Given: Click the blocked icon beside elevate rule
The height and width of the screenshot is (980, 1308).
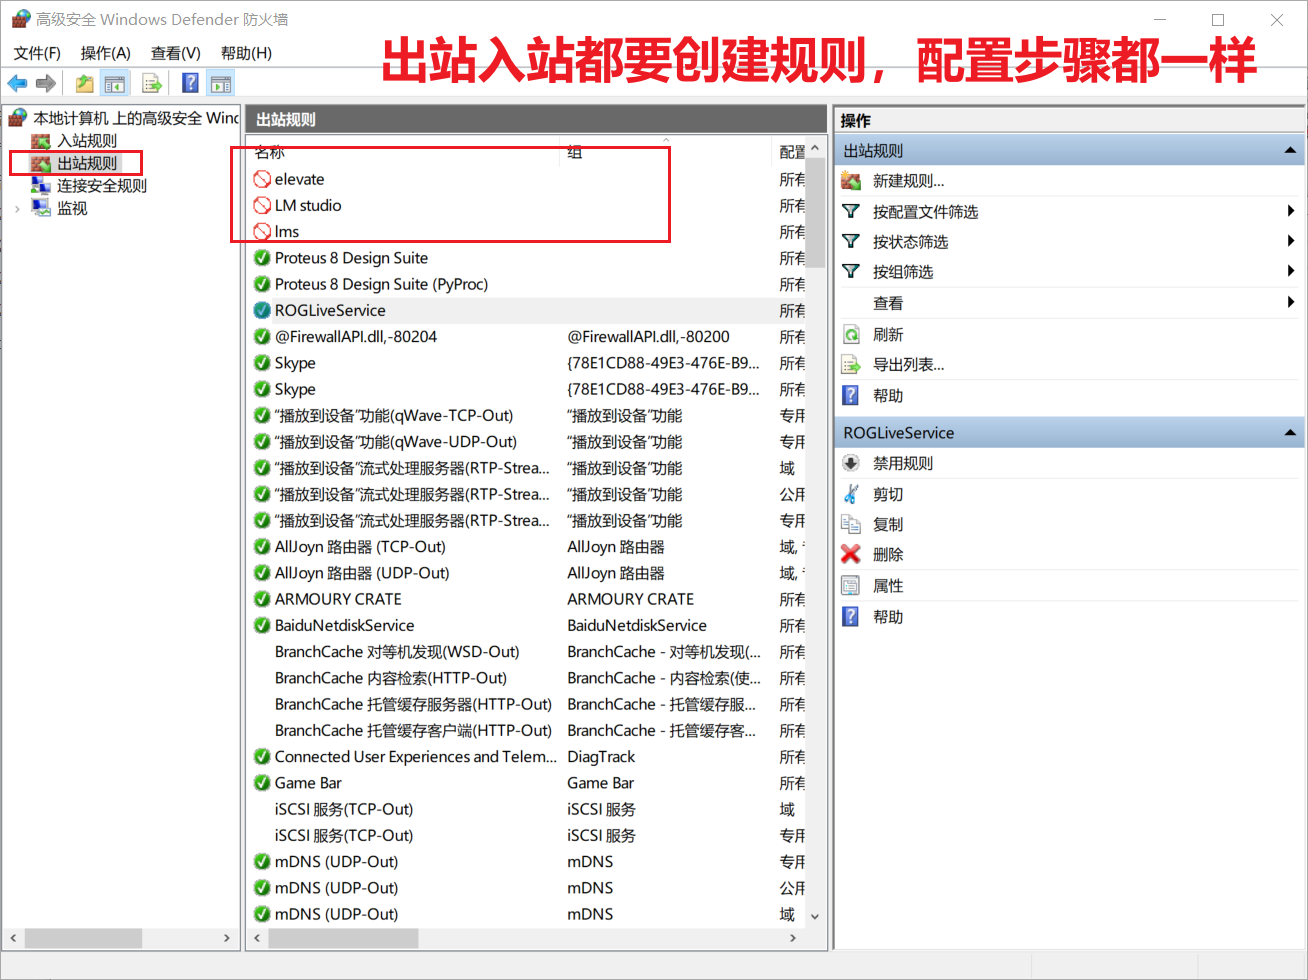Looking at the screenshot, I should [x=262, y=179].
